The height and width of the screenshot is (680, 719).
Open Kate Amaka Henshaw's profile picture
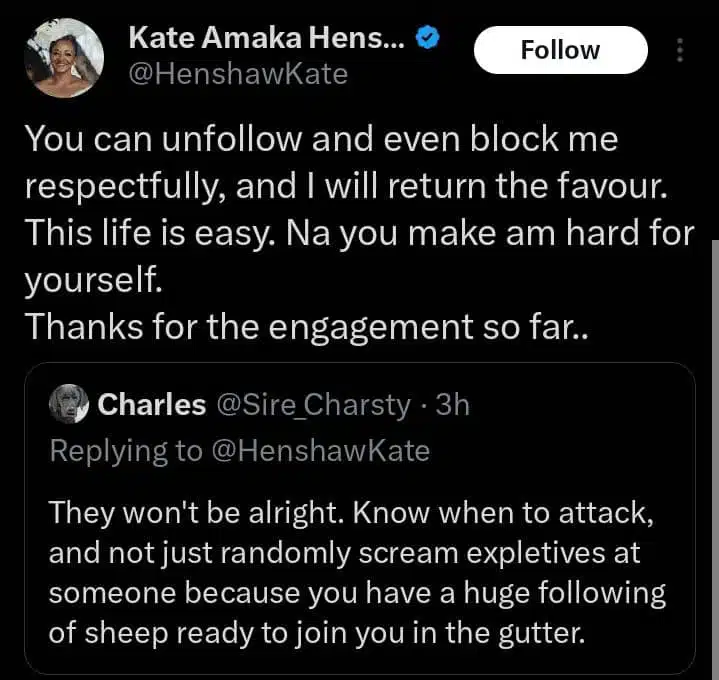(x=63, y=58)
